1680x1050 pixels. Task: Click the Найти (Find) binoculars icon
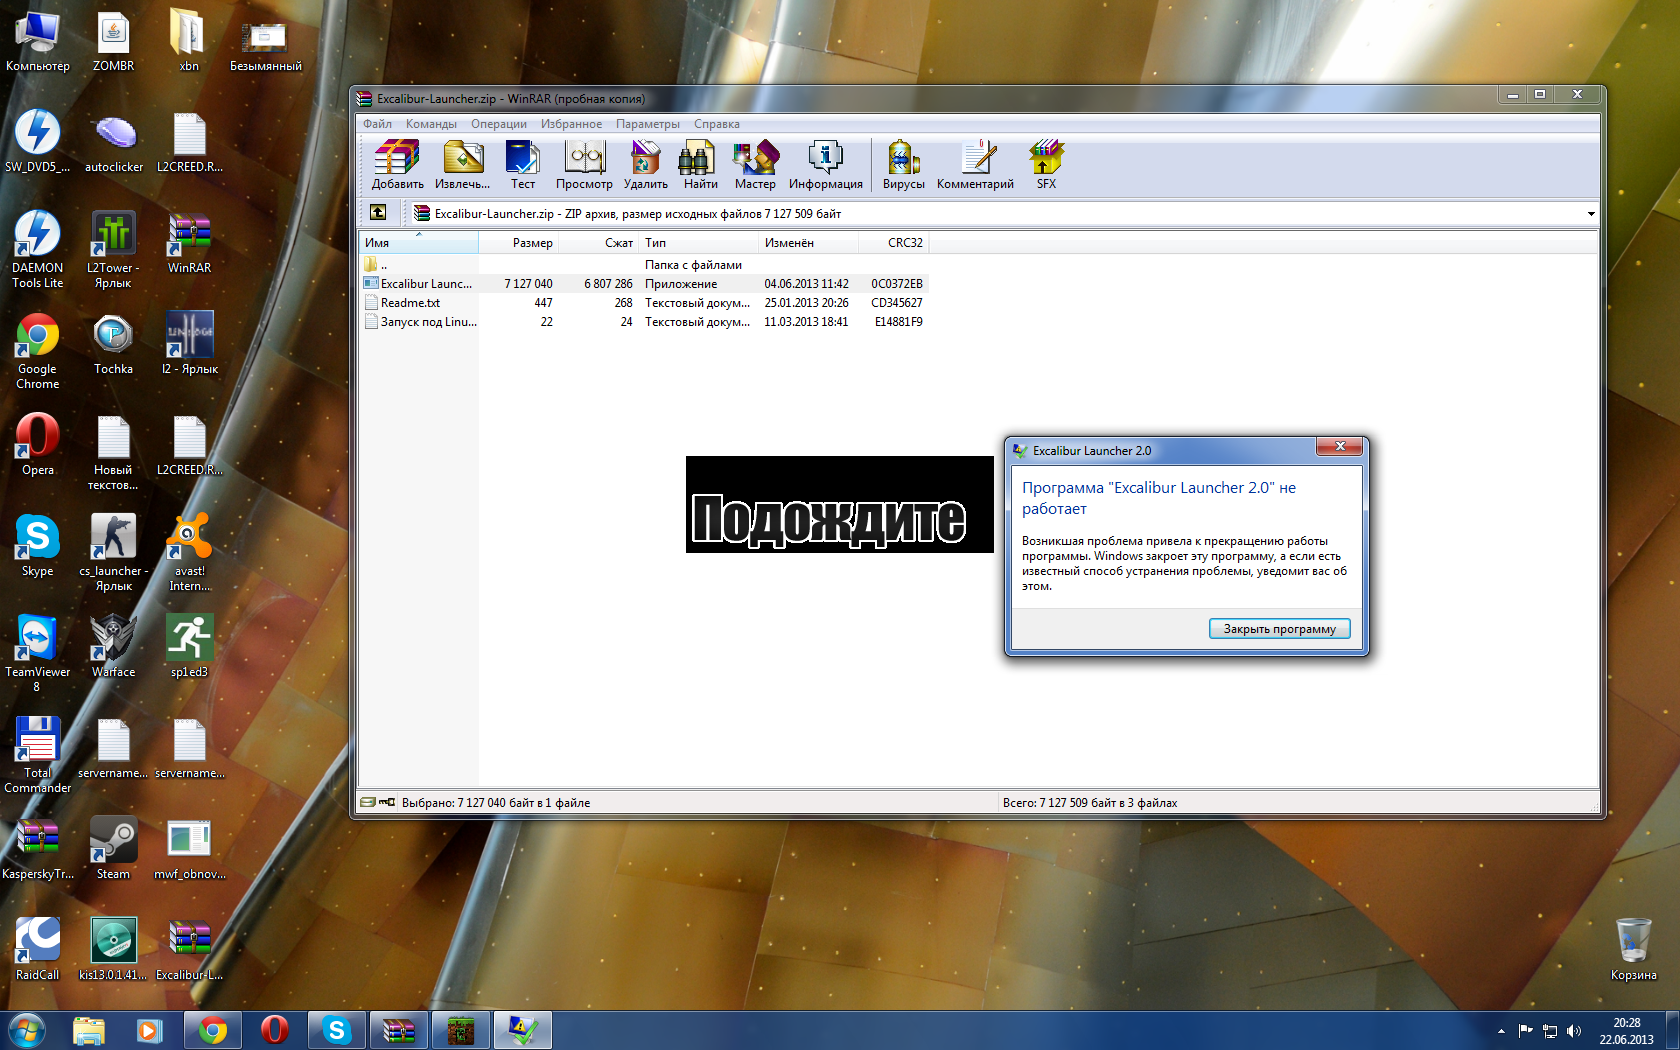click(x=700, y=165)
